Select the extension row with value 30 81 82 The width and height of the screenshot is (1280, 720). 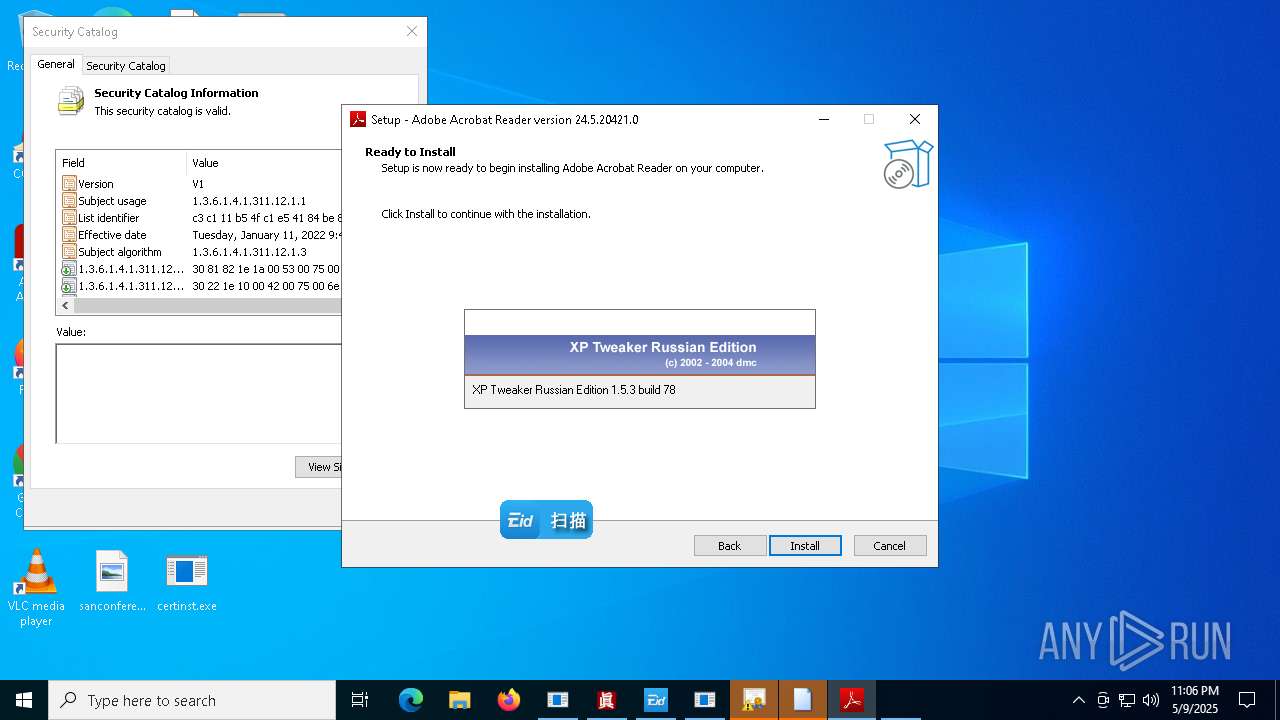(x=200, y=269)
